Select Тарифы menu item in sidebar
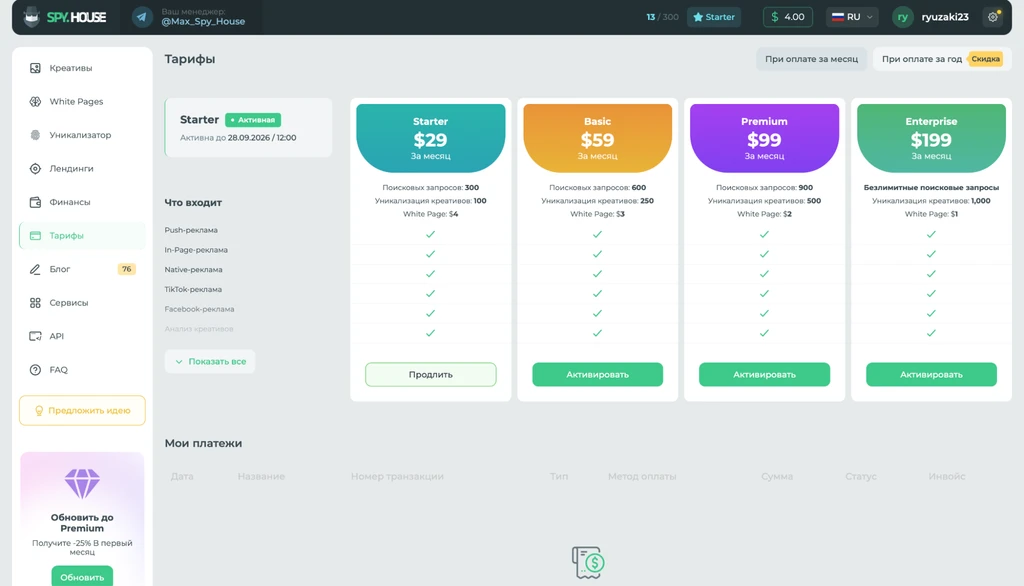This screenshot has width=1024, height=586. pos(82,235)
